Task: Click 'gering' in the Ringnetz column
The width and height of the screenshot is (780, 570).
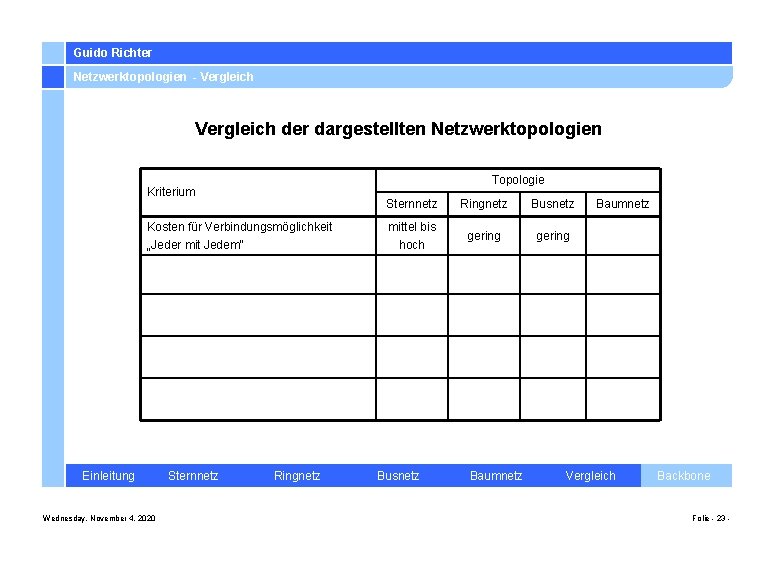Action: (x=484, y=236)
